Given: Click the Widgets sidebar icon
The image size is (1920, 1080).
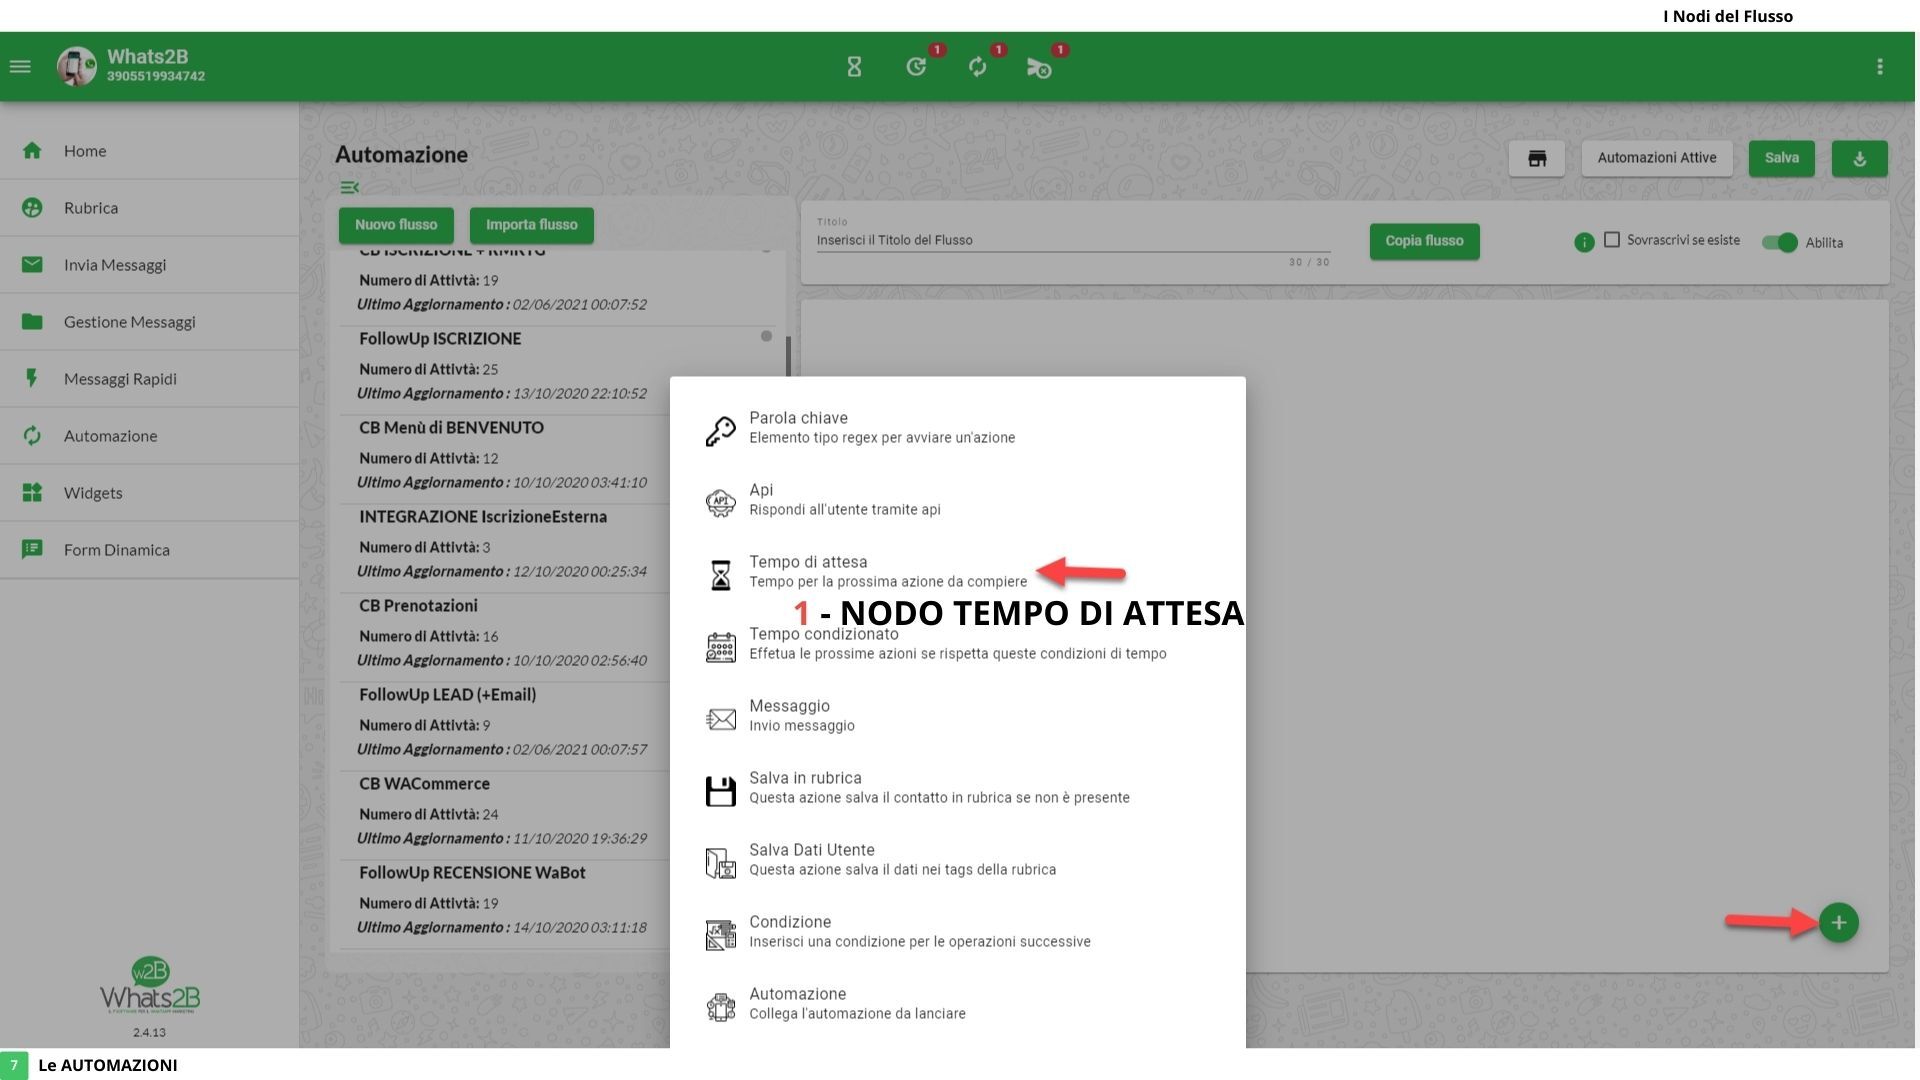Looking at the screenshot, I should [32, 493].
